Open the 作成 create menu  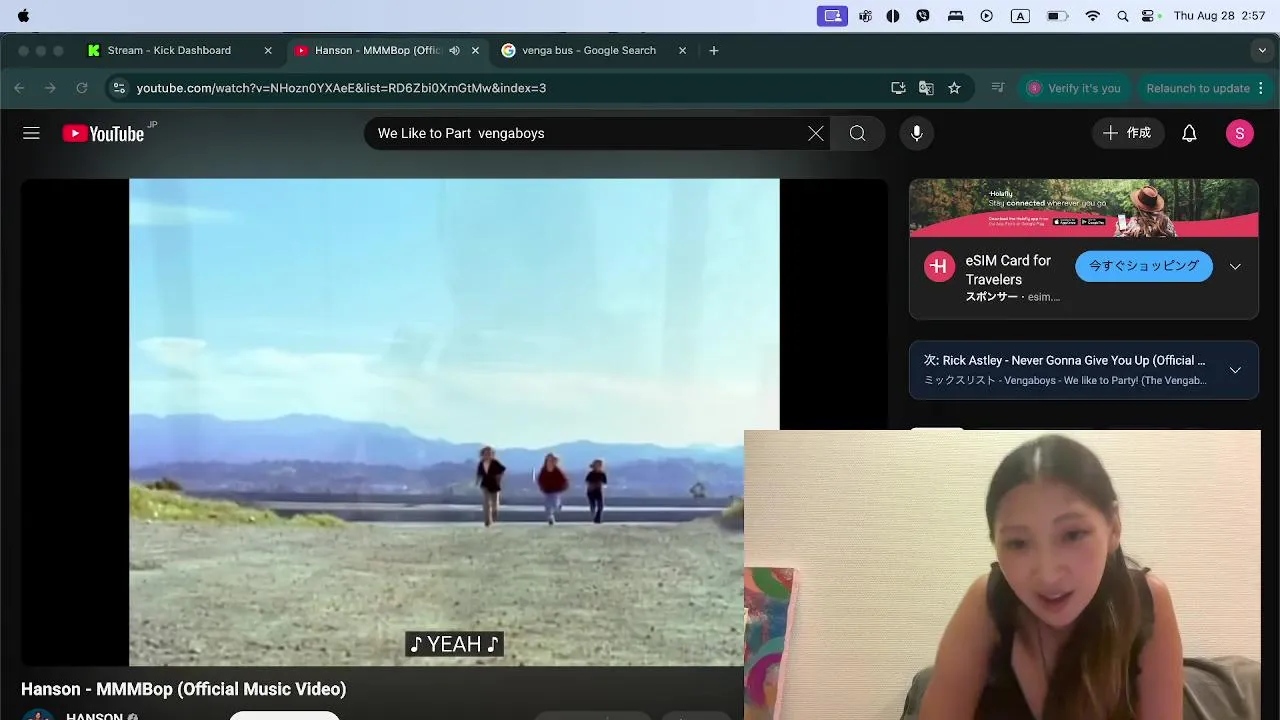tap(1127, 133)
